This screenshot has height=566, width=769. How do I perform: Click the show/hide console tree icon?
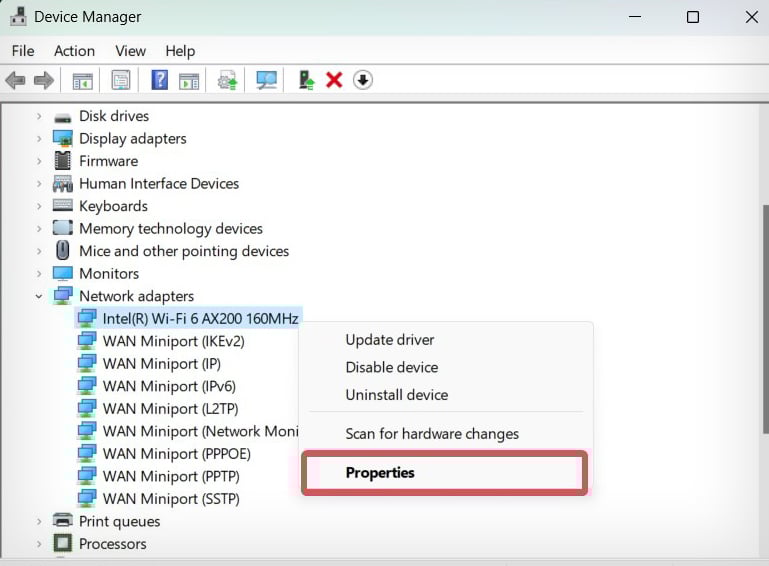point(82,81)
